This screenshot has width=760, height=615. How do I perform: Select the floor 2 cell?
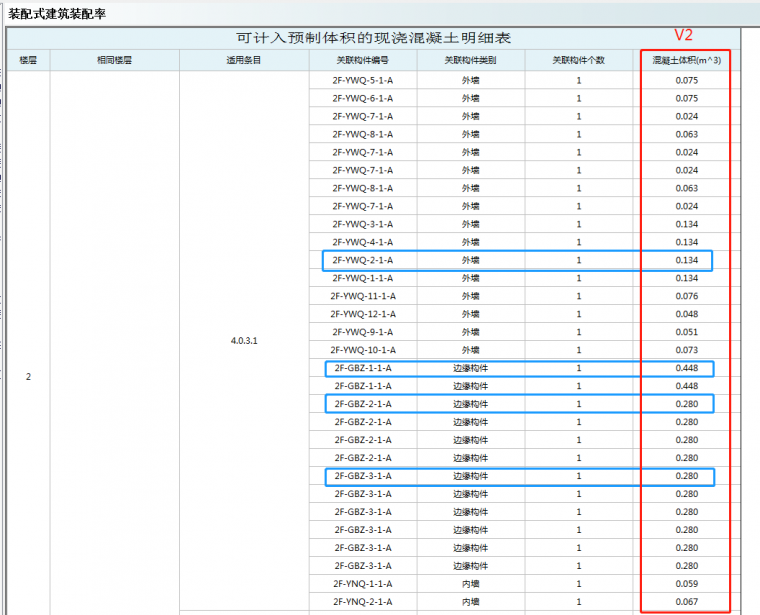point(28,377)
